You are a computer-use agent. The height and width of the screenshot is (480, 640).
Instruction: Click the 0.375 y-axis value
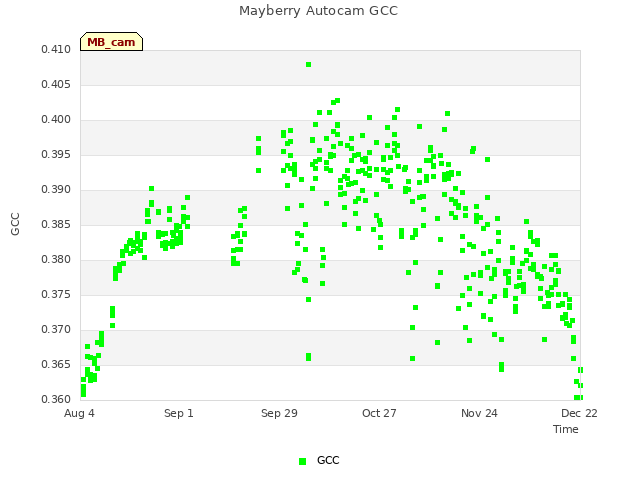coord(56,295)
